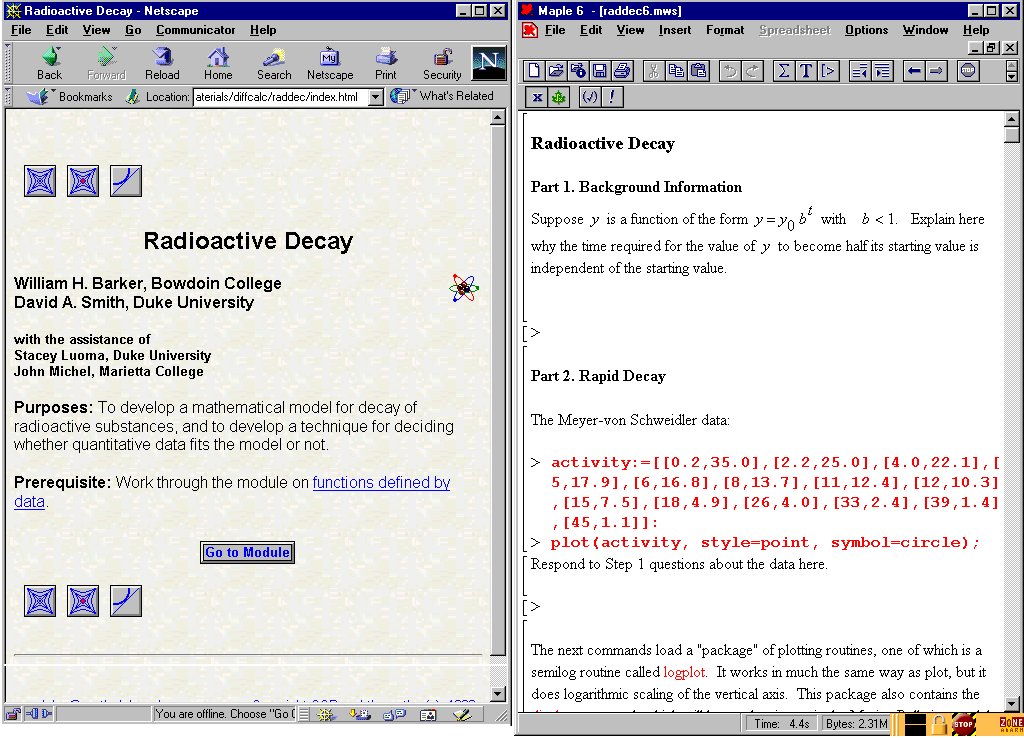Go back with Netscape's Back button
This screenshot has width=1024, height=738.
coord(50,63)
